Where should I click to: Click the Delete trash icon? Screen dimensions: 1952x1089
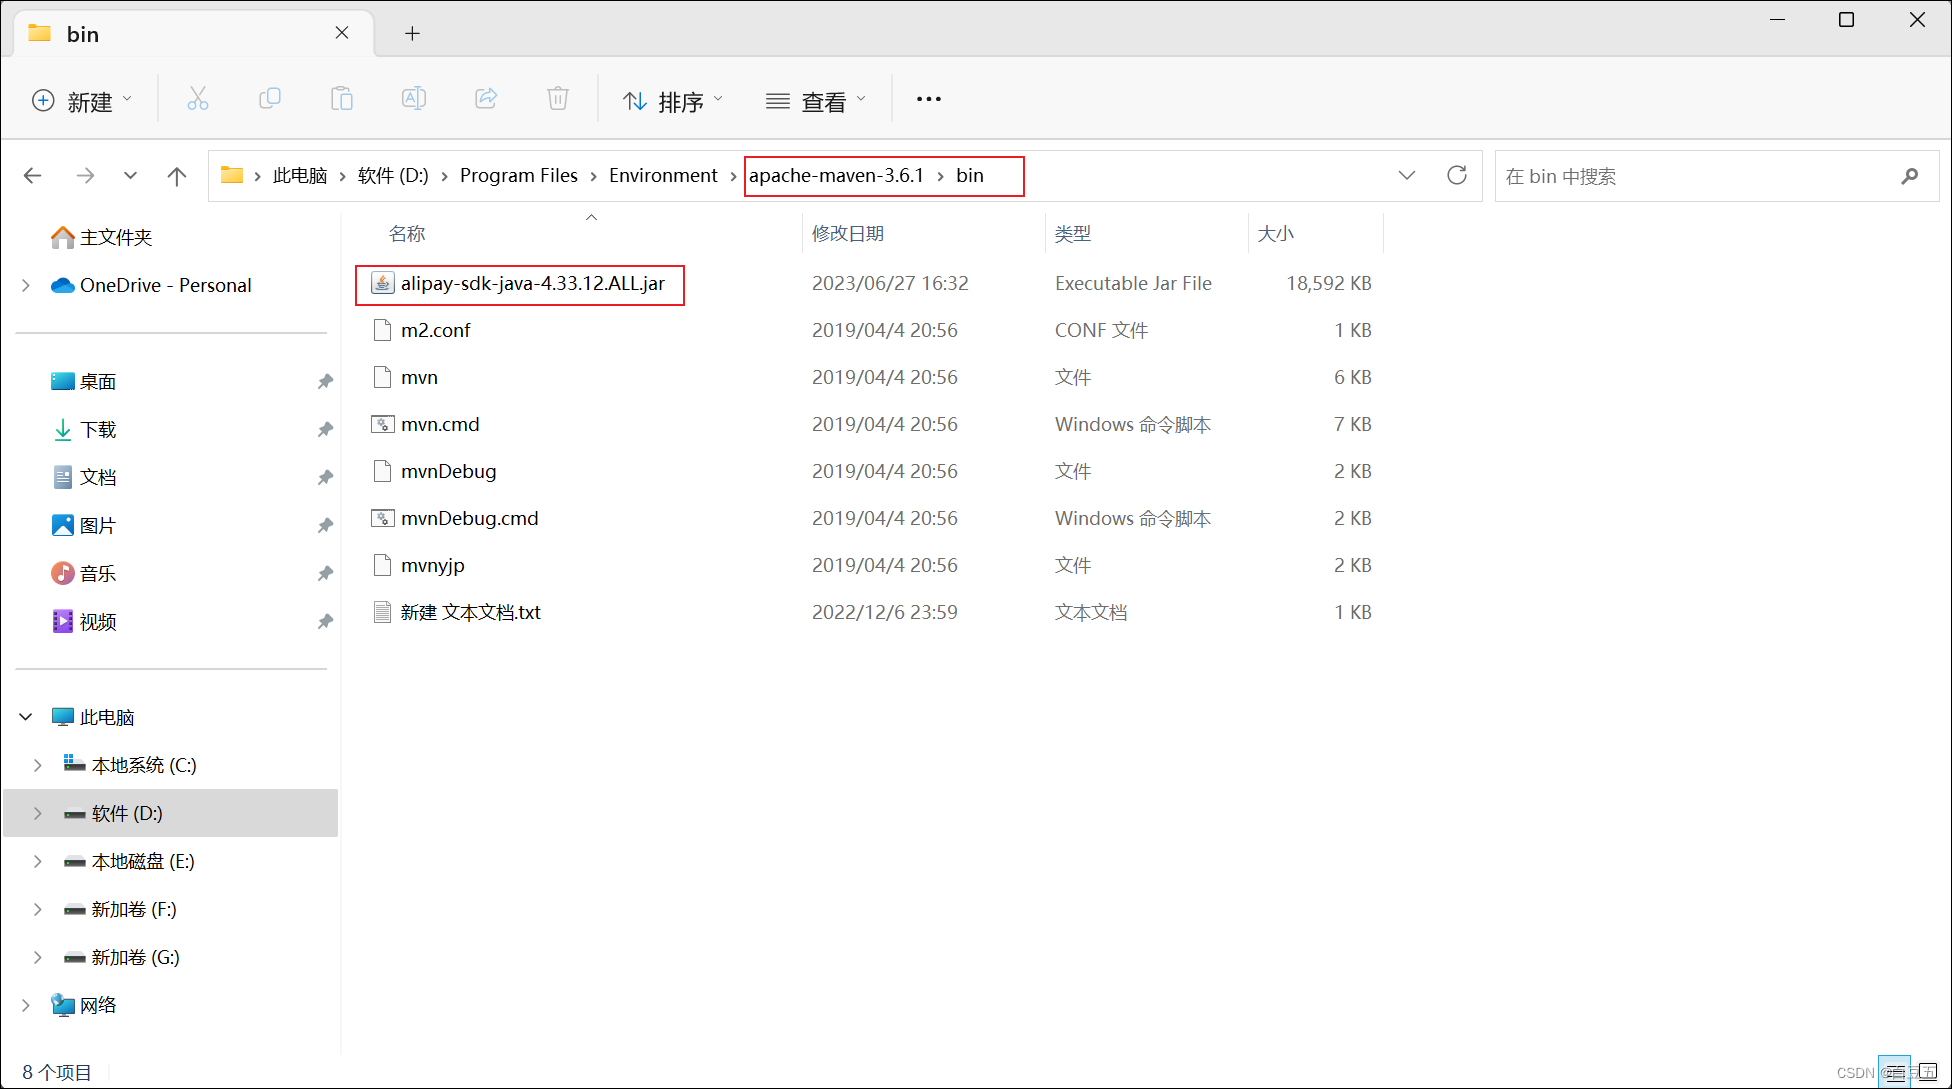[558, 99]
